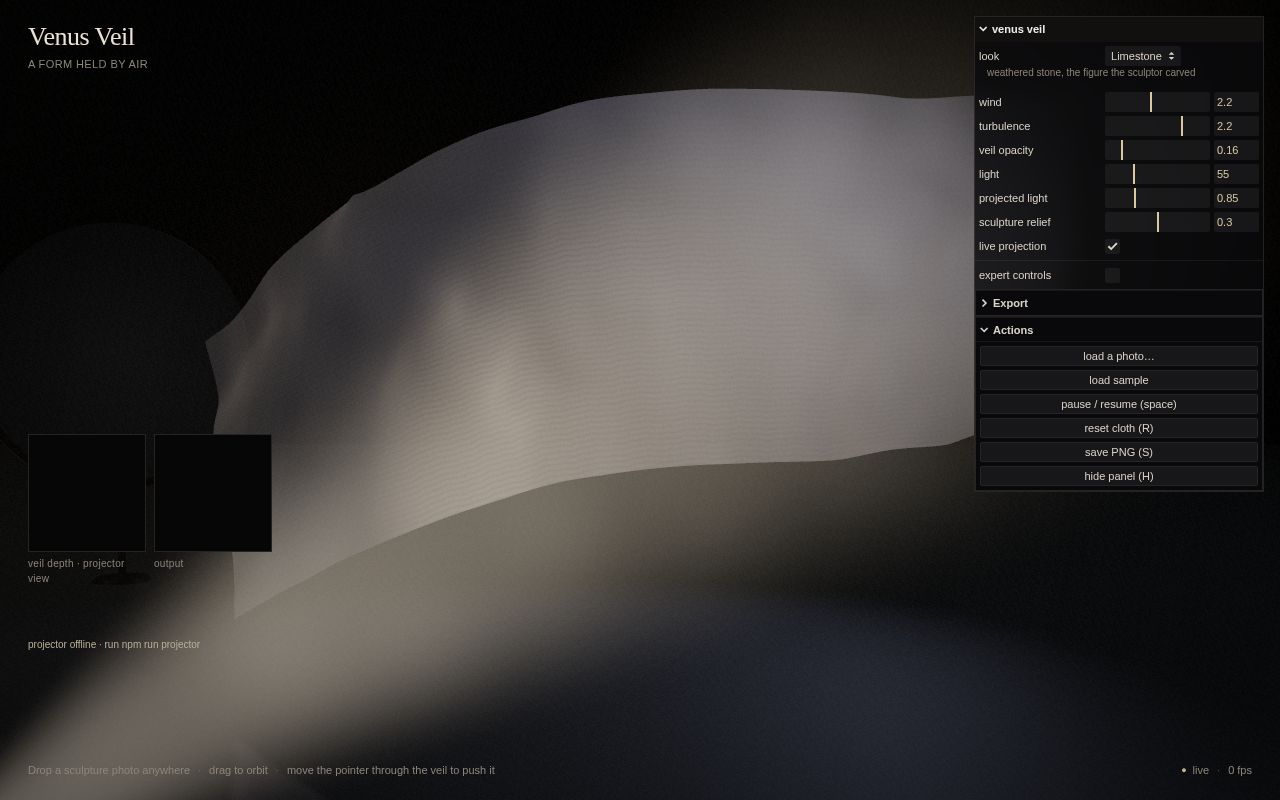Click the live status indicator text
The image size is (1280, 800).
point(1200,770)
